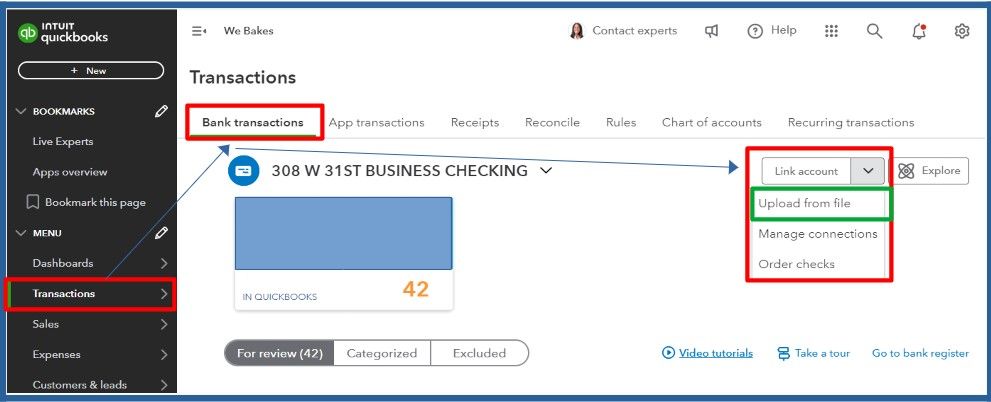This screenshot has height=402, width=991.
Task: Show Categorized transactions
Action: [382, 353]
